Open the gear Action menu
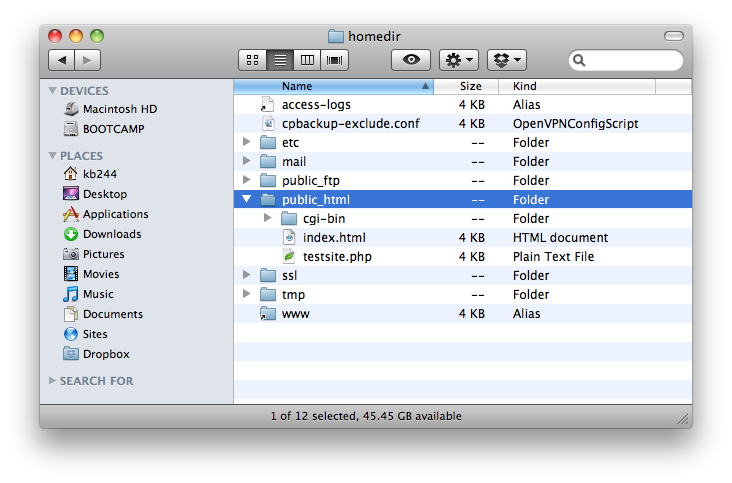 click(459, 60)
